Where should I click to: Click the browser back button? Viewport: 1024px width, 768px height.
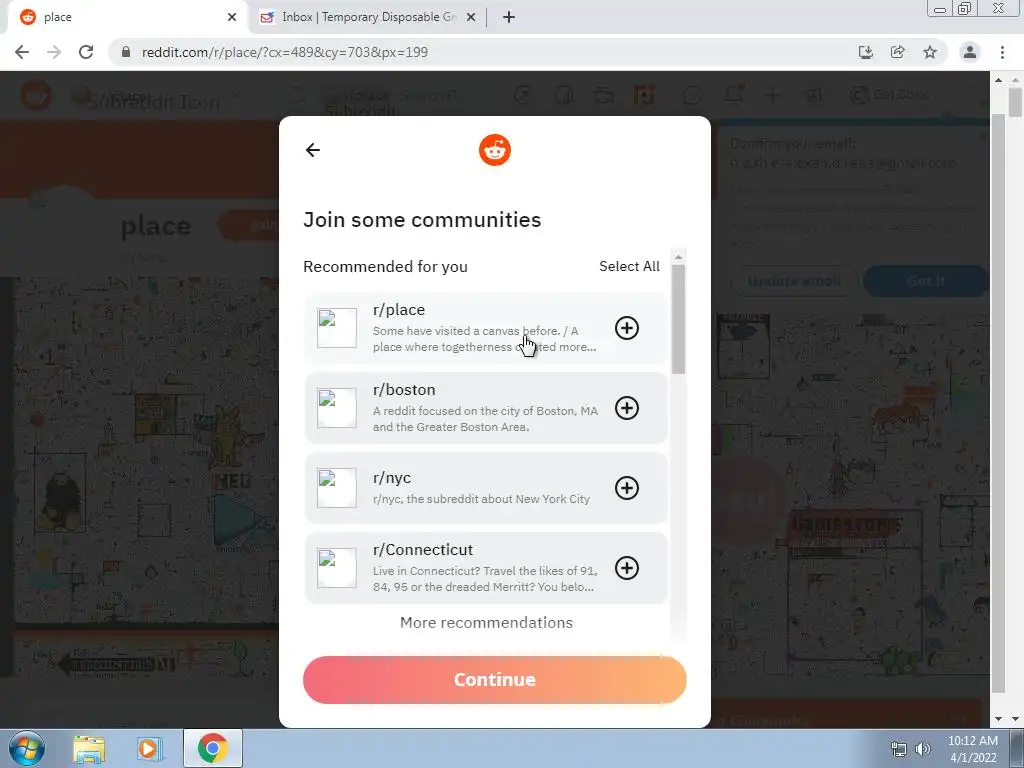point(22,52)
